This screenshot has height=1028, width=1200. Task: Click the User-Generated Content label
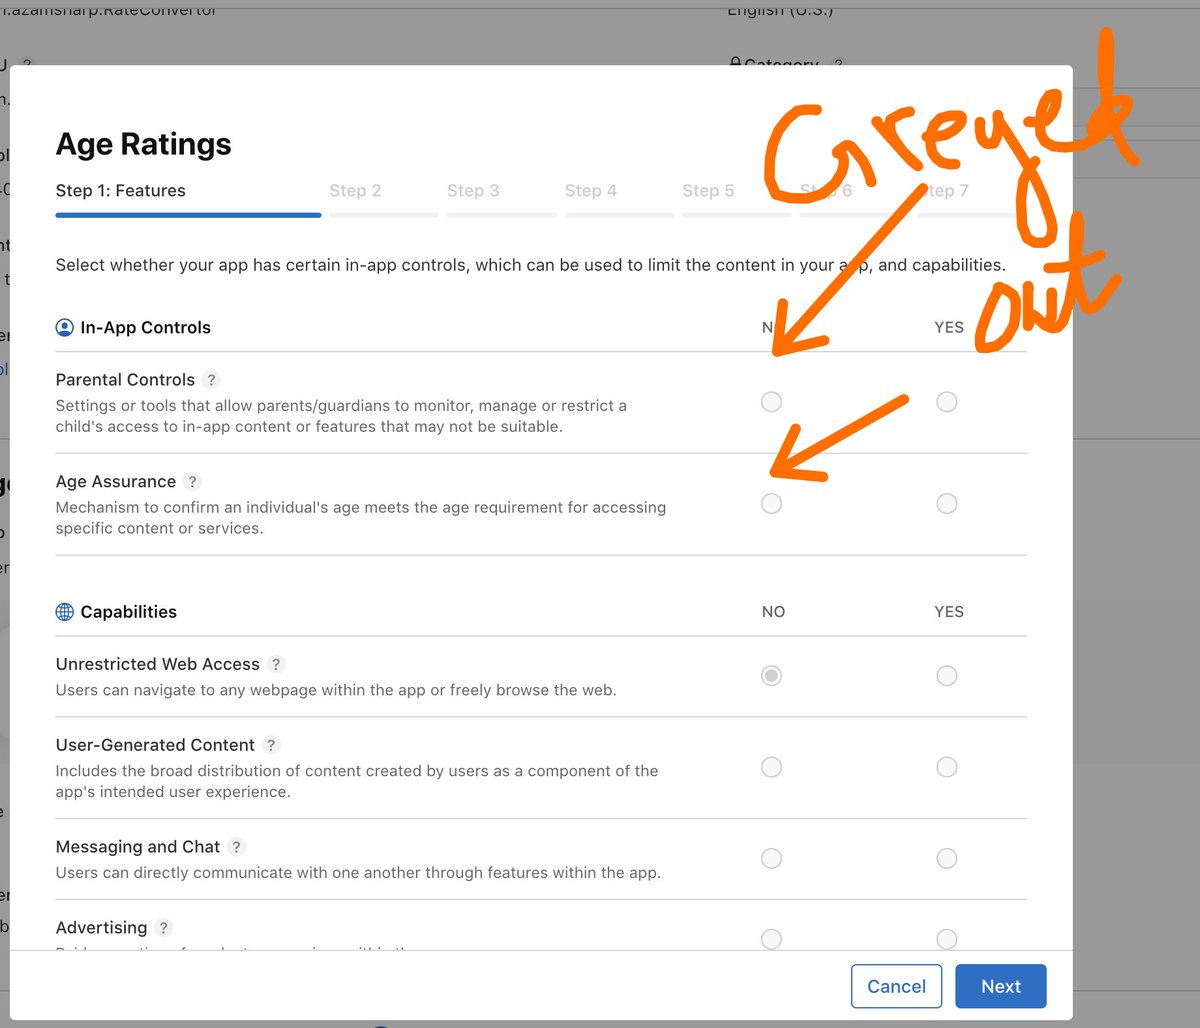(155, 745)
